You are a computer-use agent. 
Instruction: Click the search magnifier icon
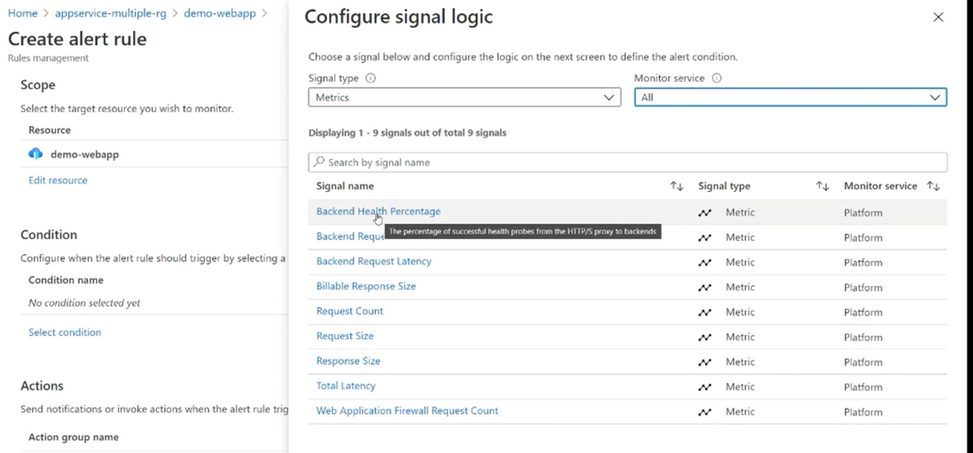(x=319, y=162)
